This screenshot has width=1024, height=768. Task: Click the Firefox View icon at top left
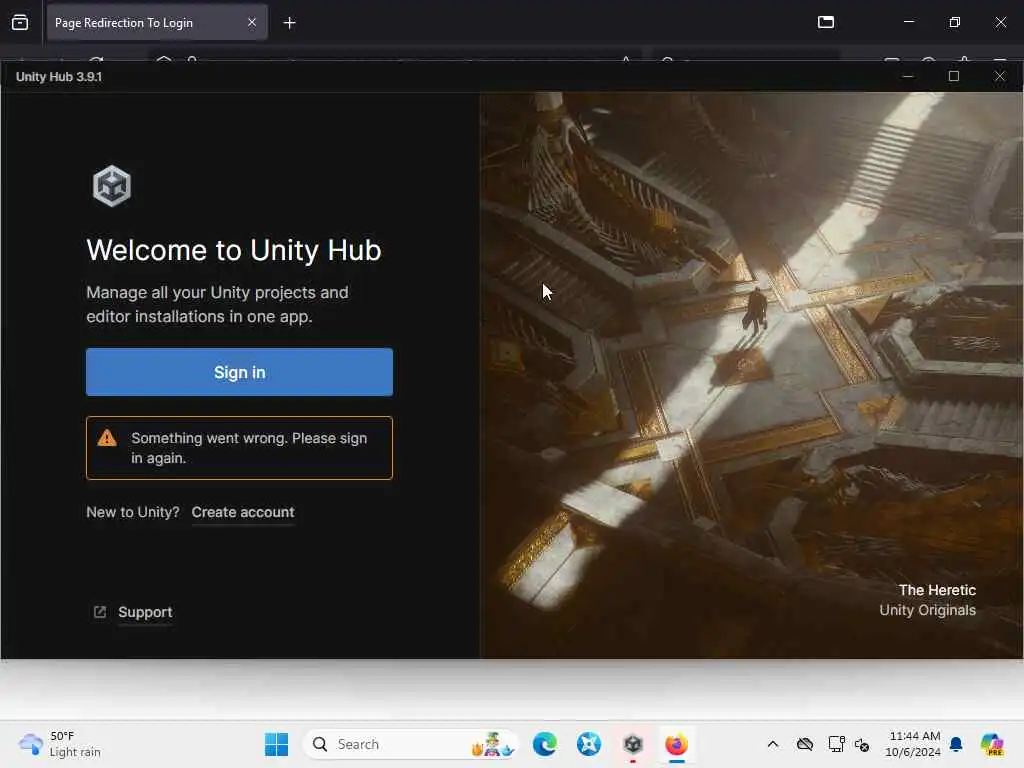click(20, 23)
